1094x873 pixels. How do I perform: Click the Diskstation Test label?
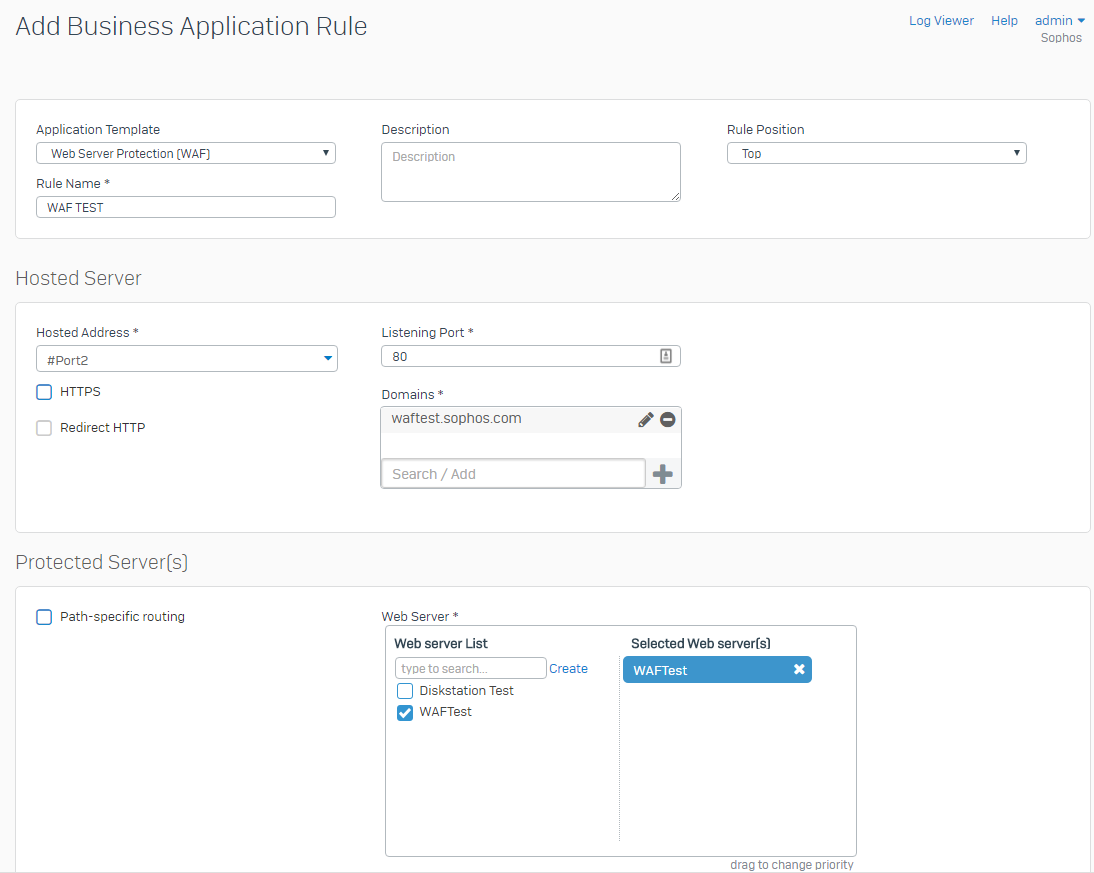[x=466, y=691]
